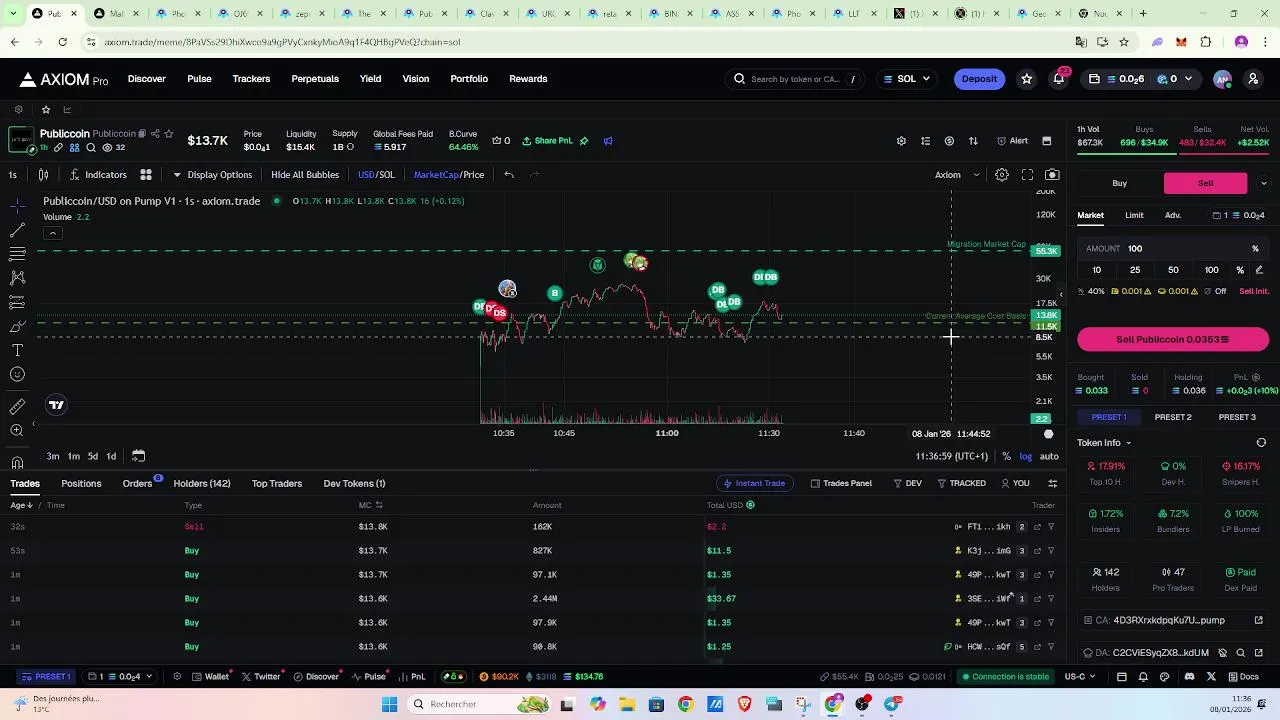The width and height of the screenshot is (1280, 720).
Task: Select the 50 percent amount preset
Action: tap(1173, 270)
